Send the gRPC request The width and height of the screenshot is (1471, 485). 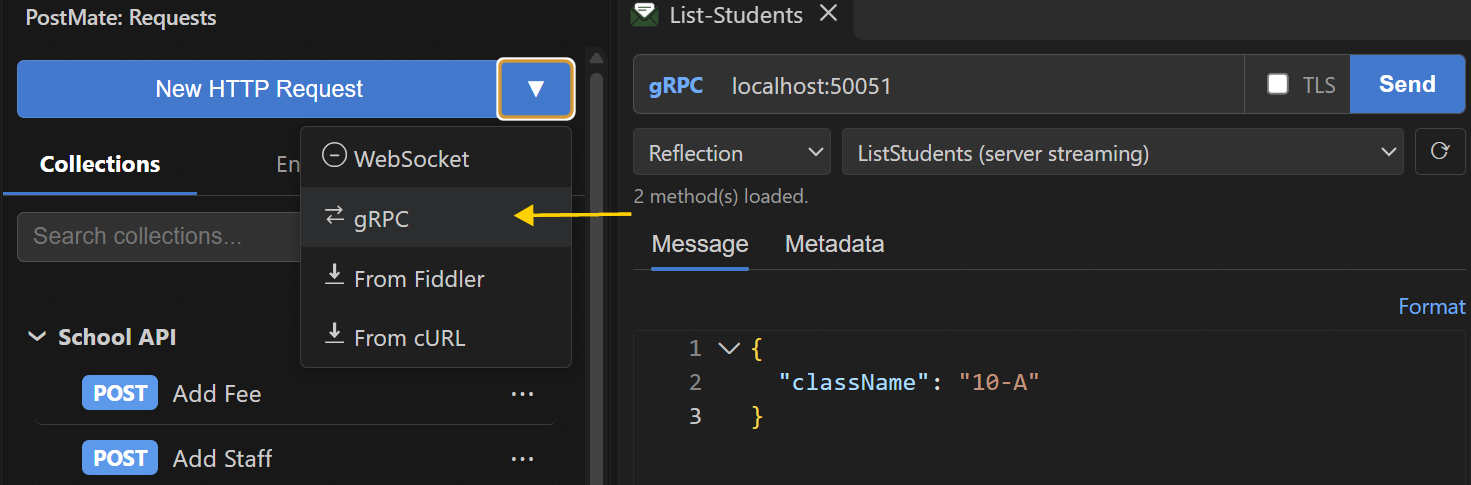pos(1407,84)
